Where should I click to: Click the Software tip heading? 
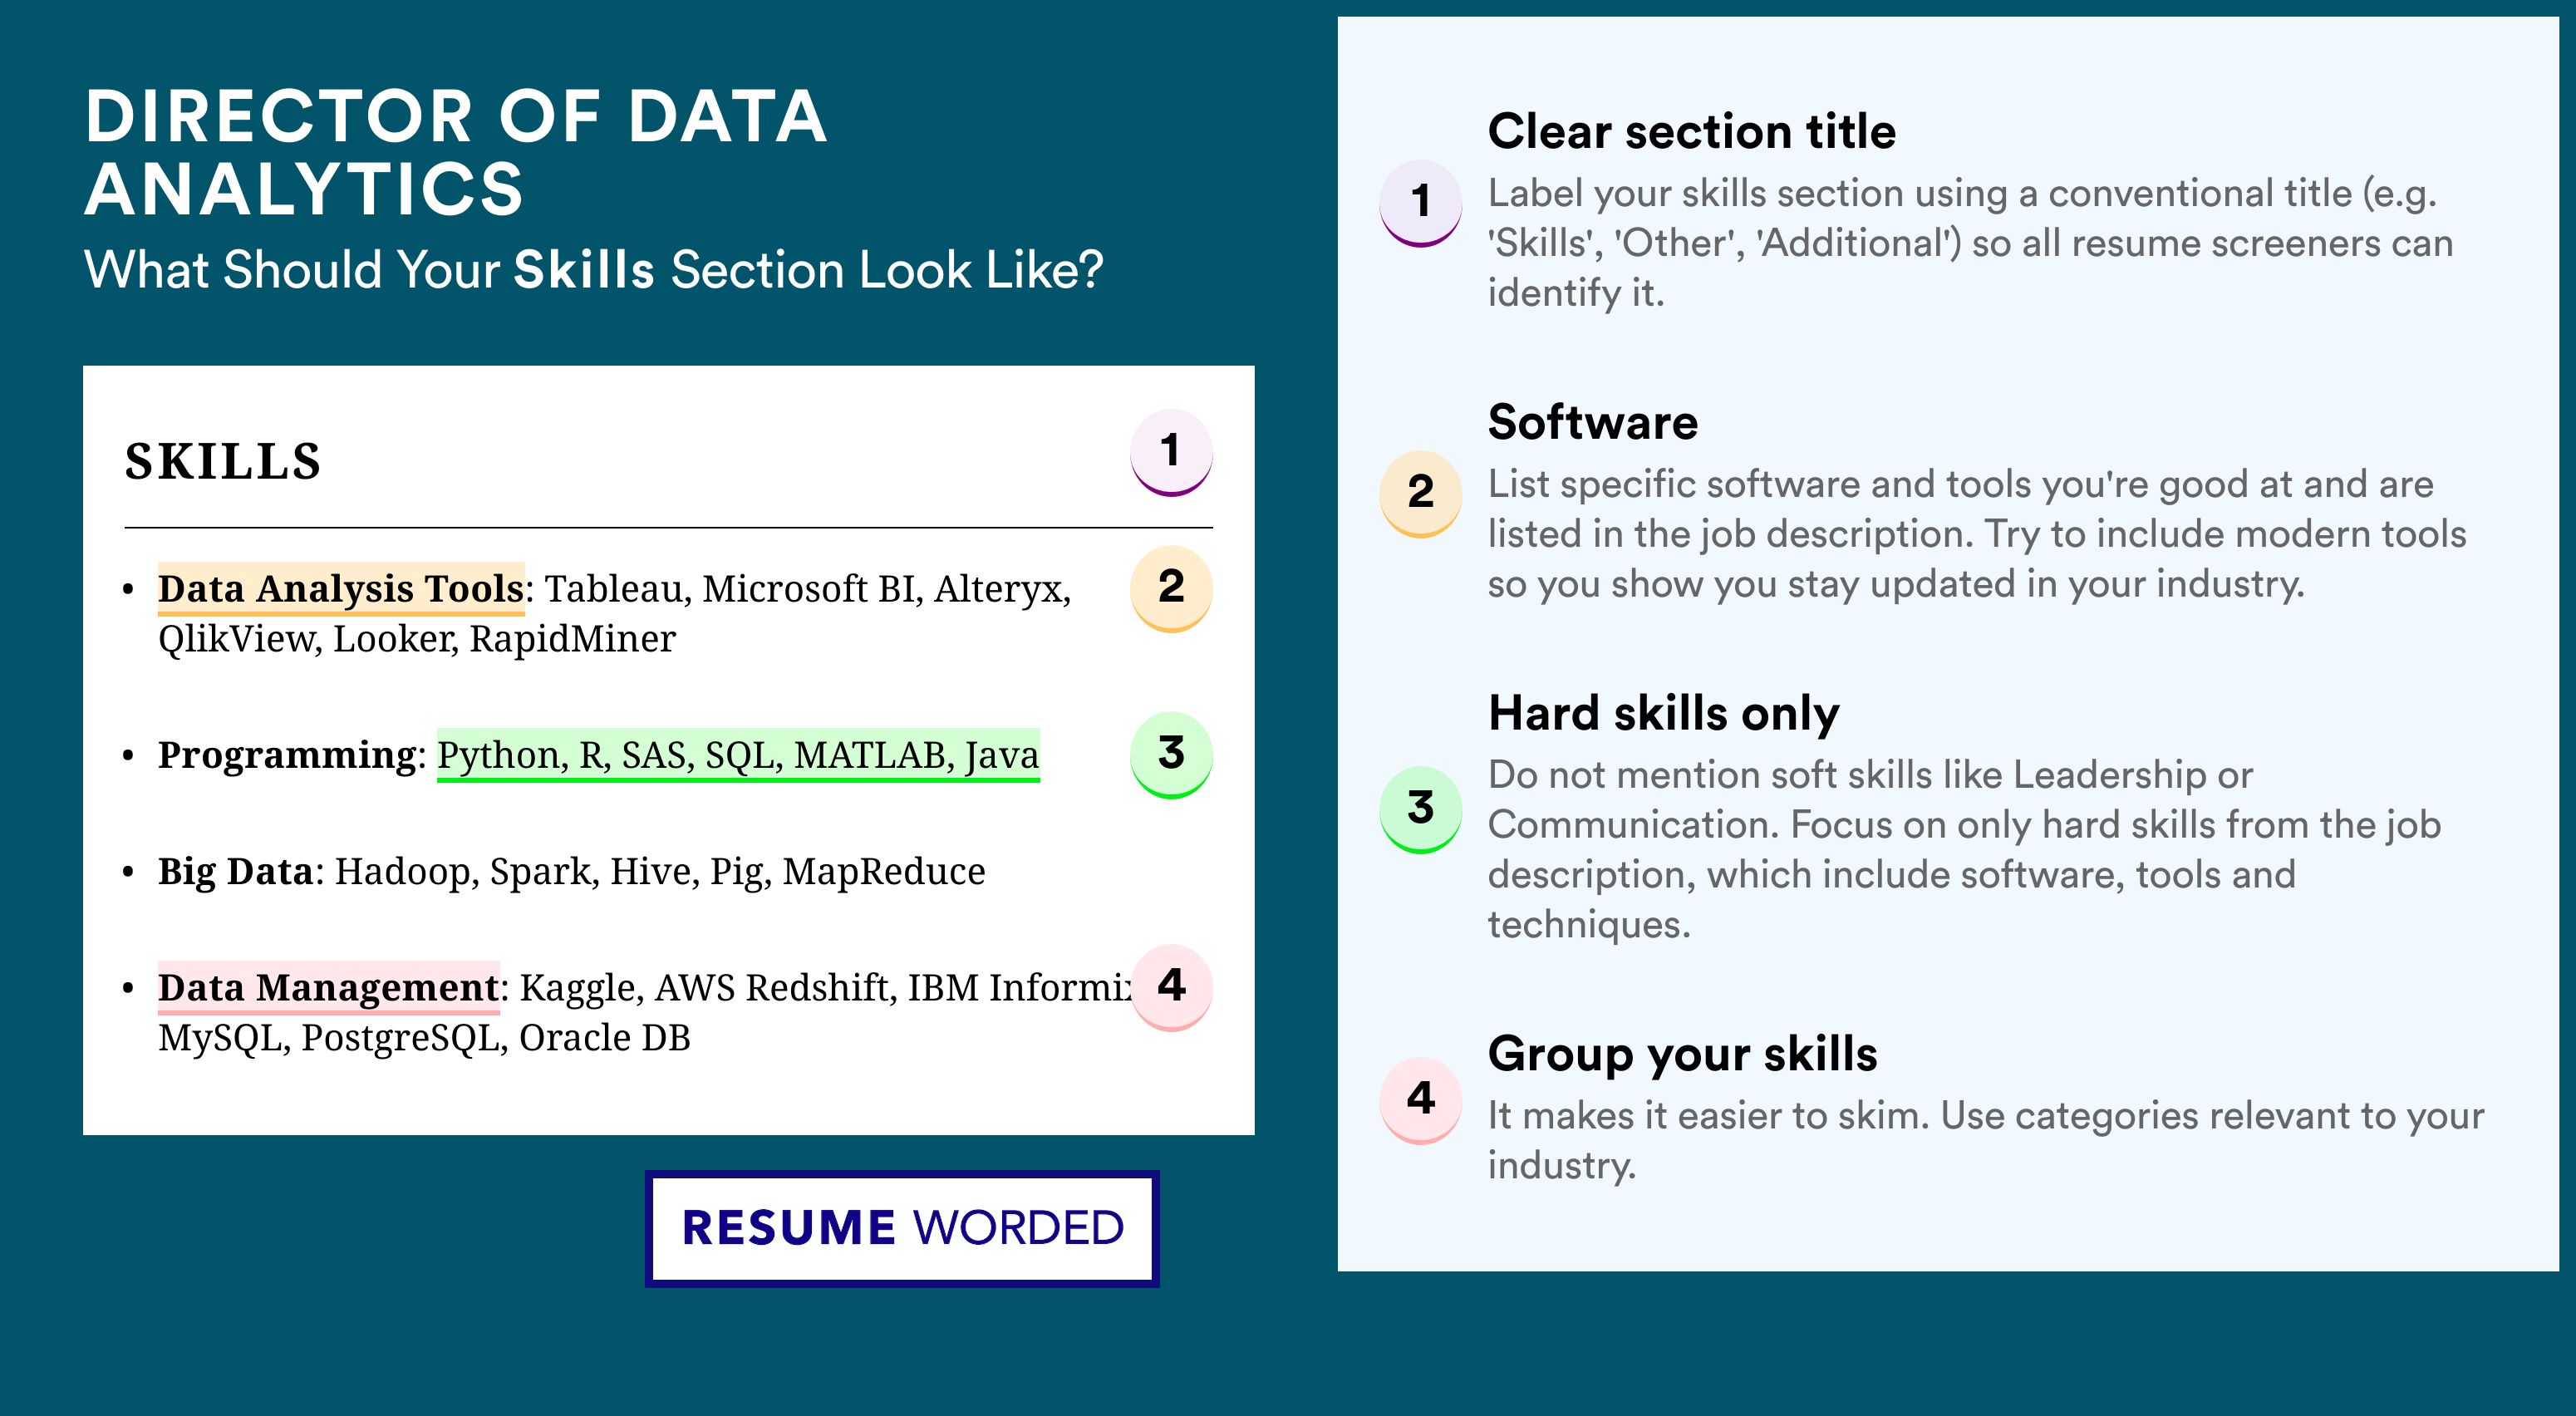point(1592,422)
